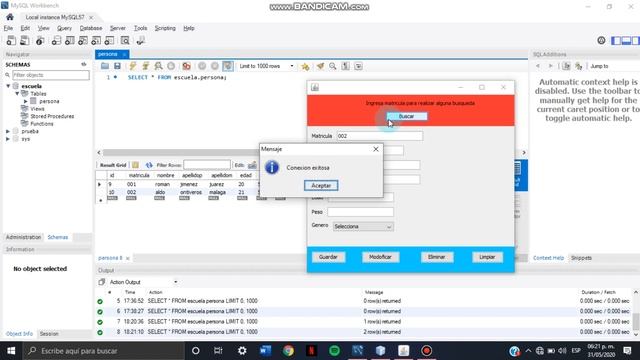Image resolution: width=640 pixels, height=360 pixels.
Task: Open the Edit menu
Action: (x=25, y=28)
